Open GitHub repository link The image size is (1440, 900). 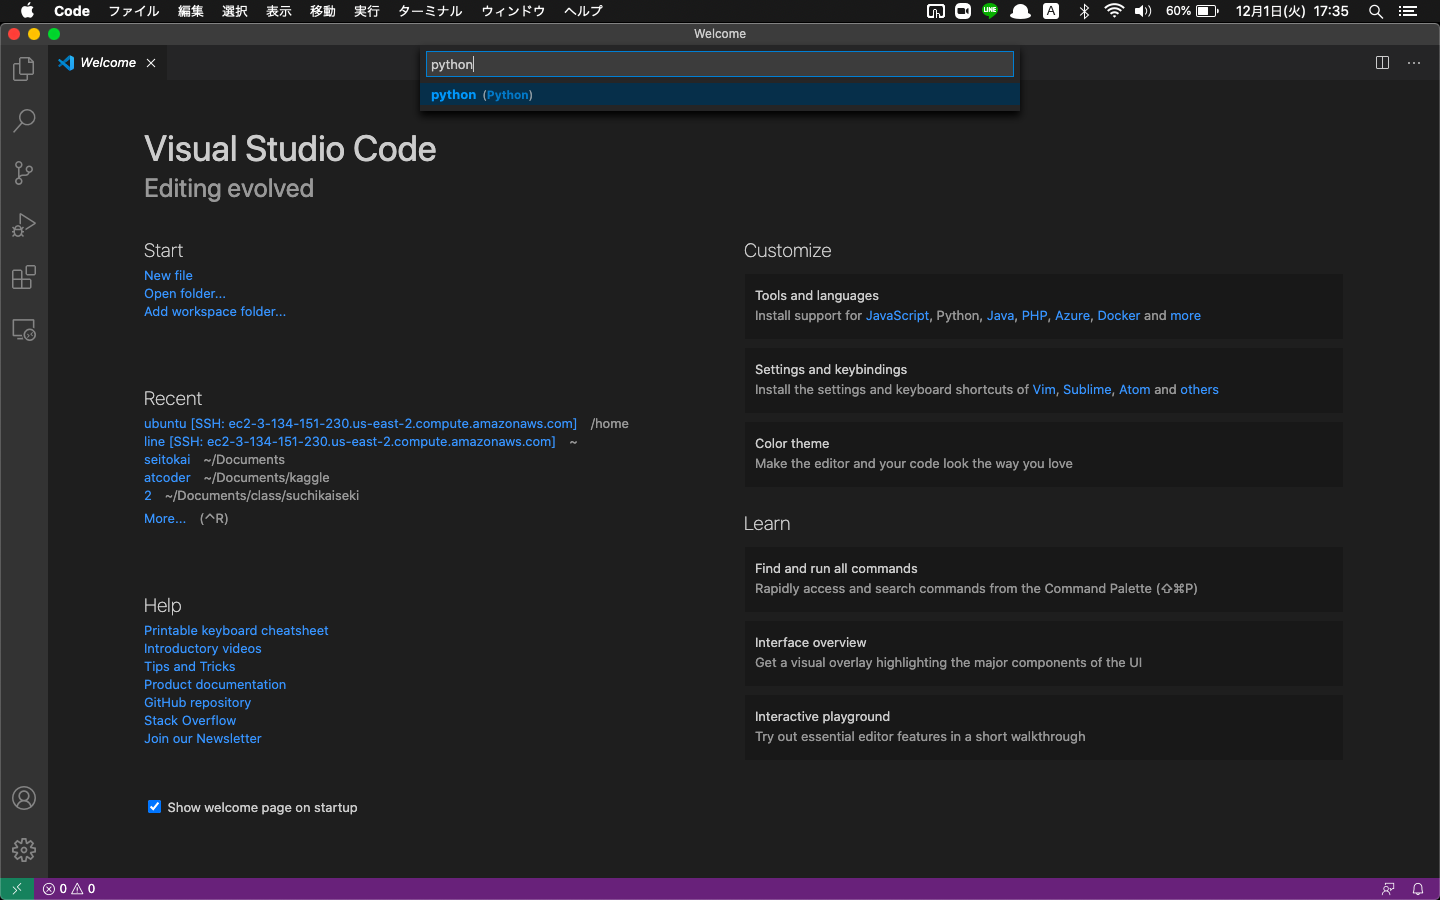point(197,703)
